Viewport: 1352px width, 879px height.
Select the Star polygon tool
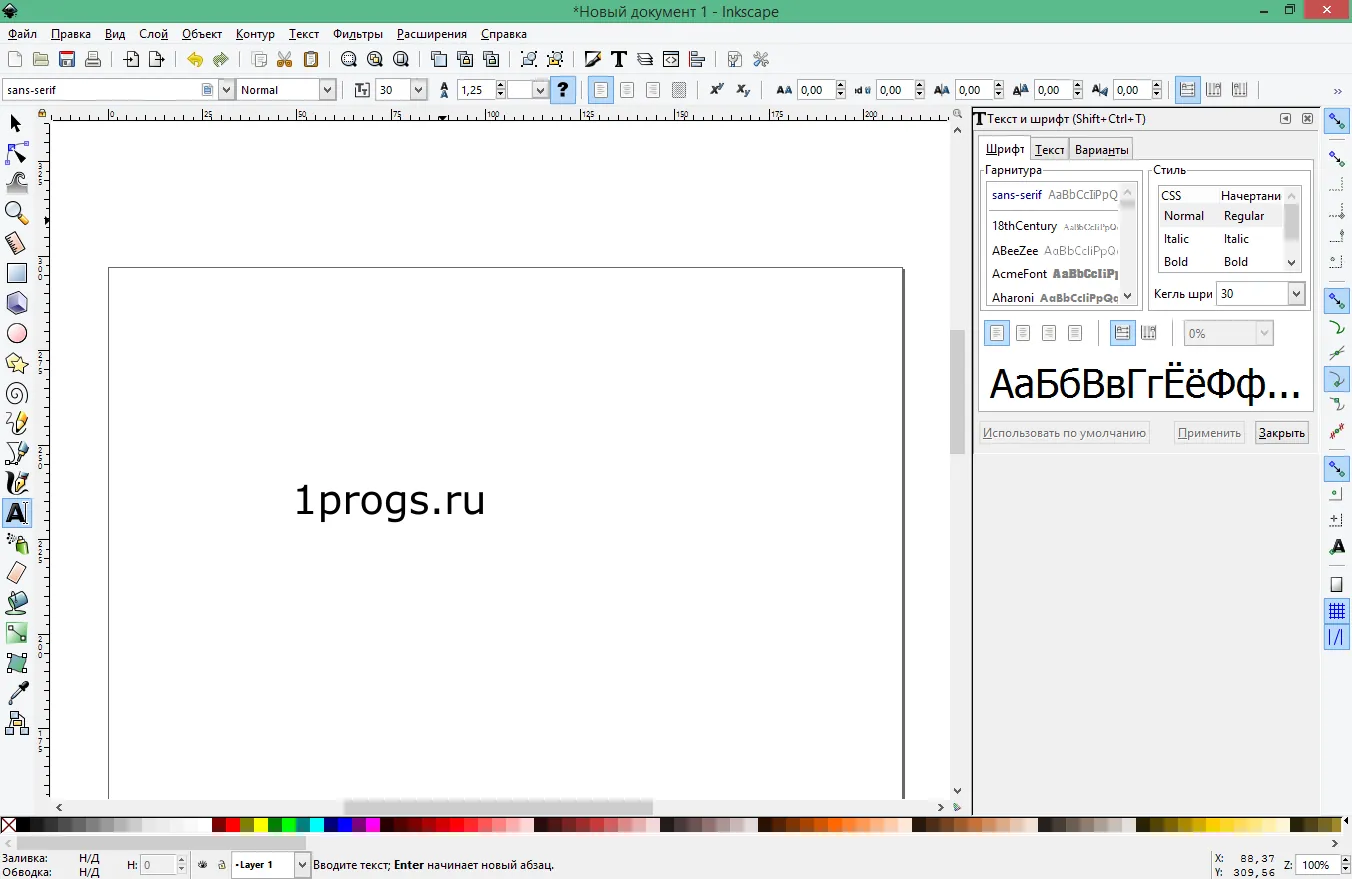16,363
